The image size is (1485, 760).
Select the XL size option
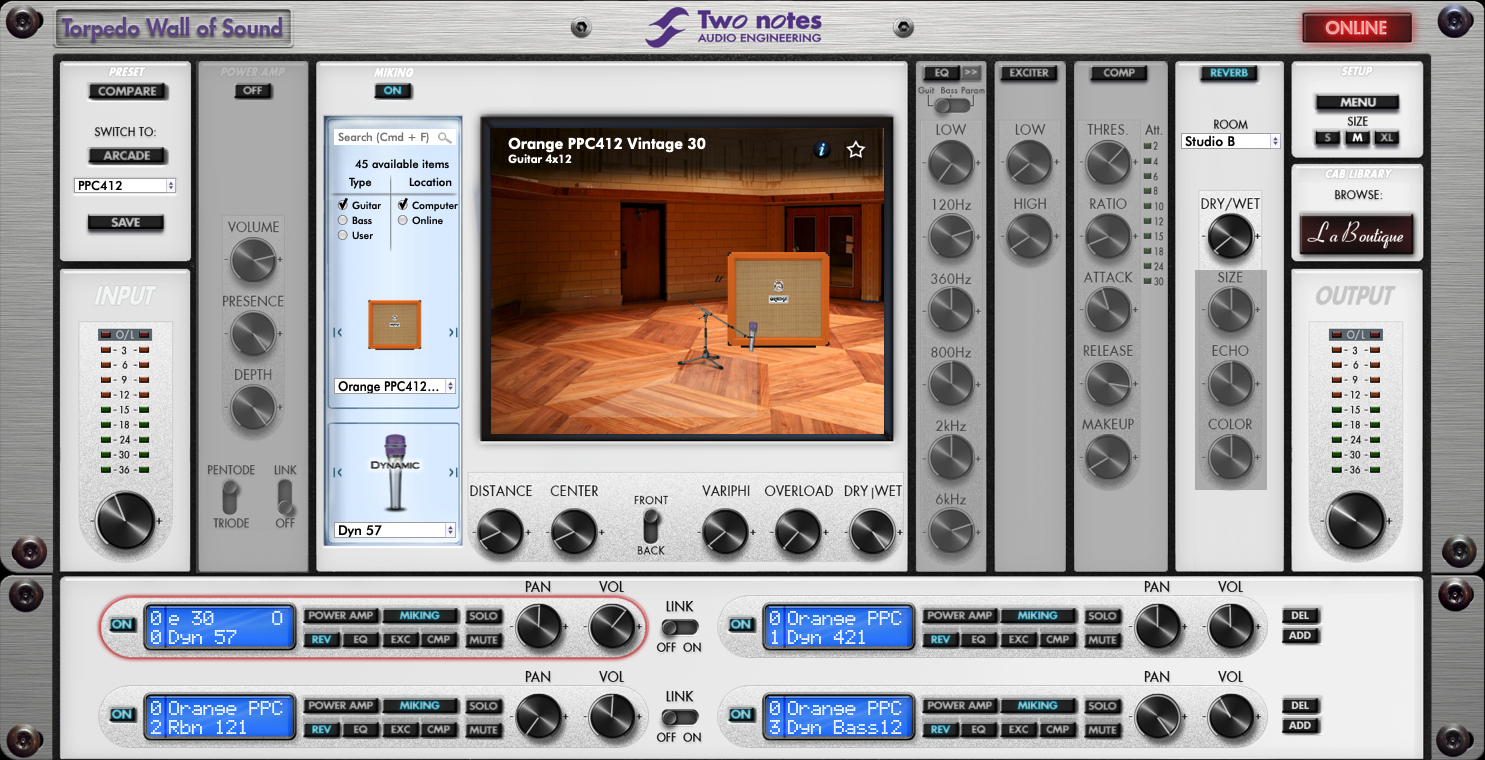(x=1386, y=138)
